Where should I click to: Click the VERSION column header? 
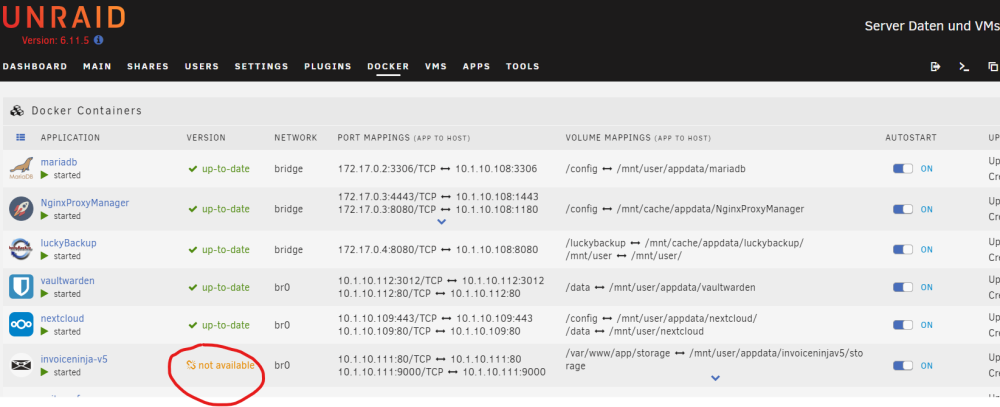[x=206, y=138]
